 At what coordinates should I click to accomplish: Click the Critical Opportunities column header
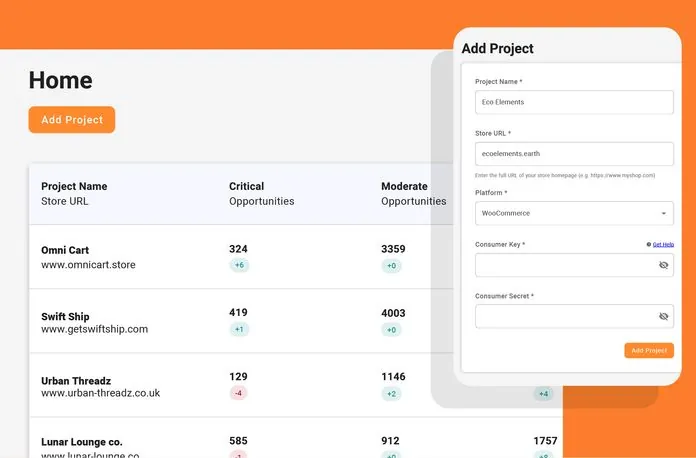(x=246, y=186)
